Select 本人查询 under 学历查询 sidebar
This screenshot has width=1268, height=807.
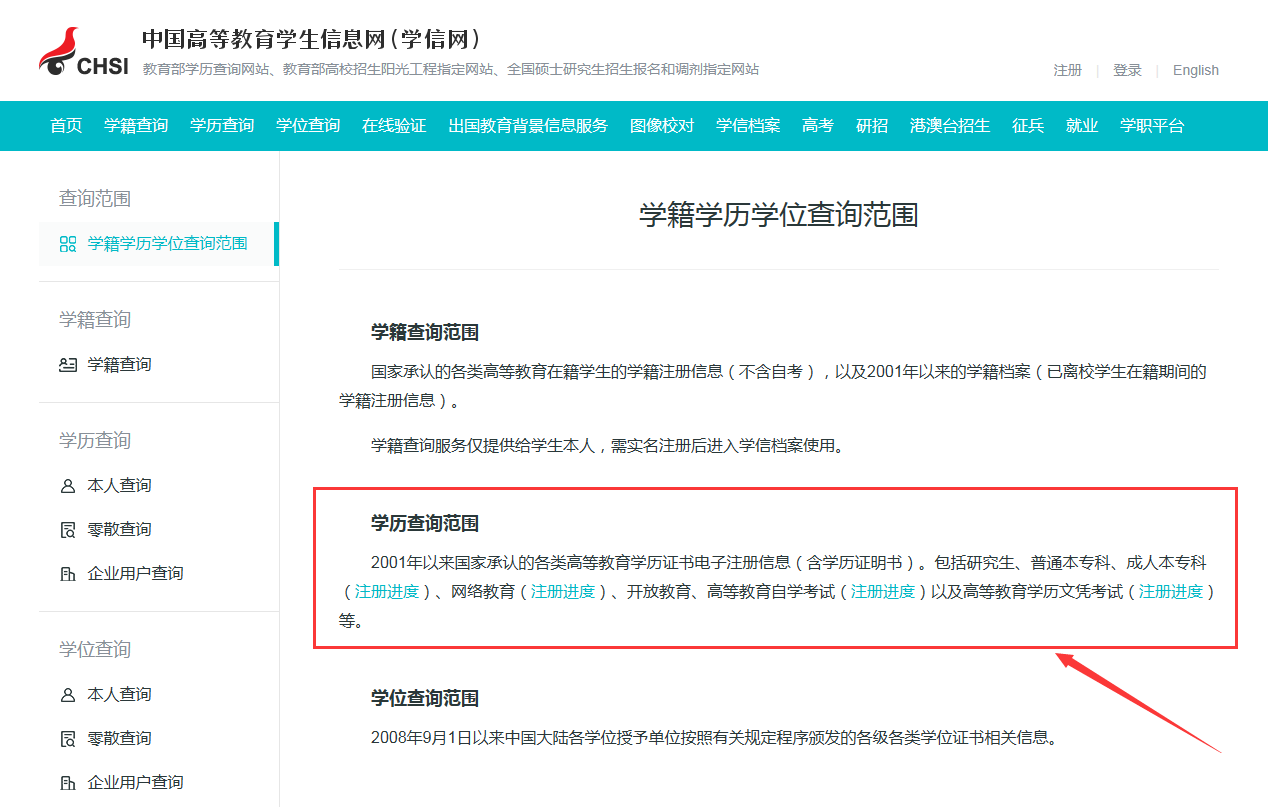120,486
